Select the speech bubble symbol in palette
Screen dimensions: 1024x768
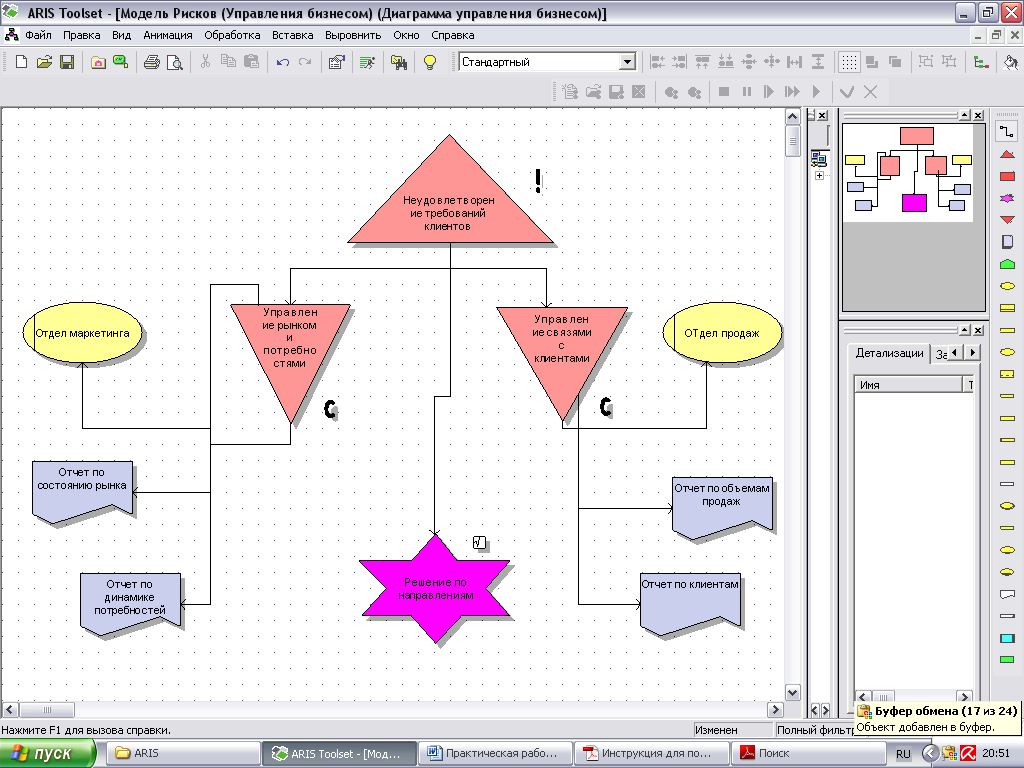point(1007,594)
